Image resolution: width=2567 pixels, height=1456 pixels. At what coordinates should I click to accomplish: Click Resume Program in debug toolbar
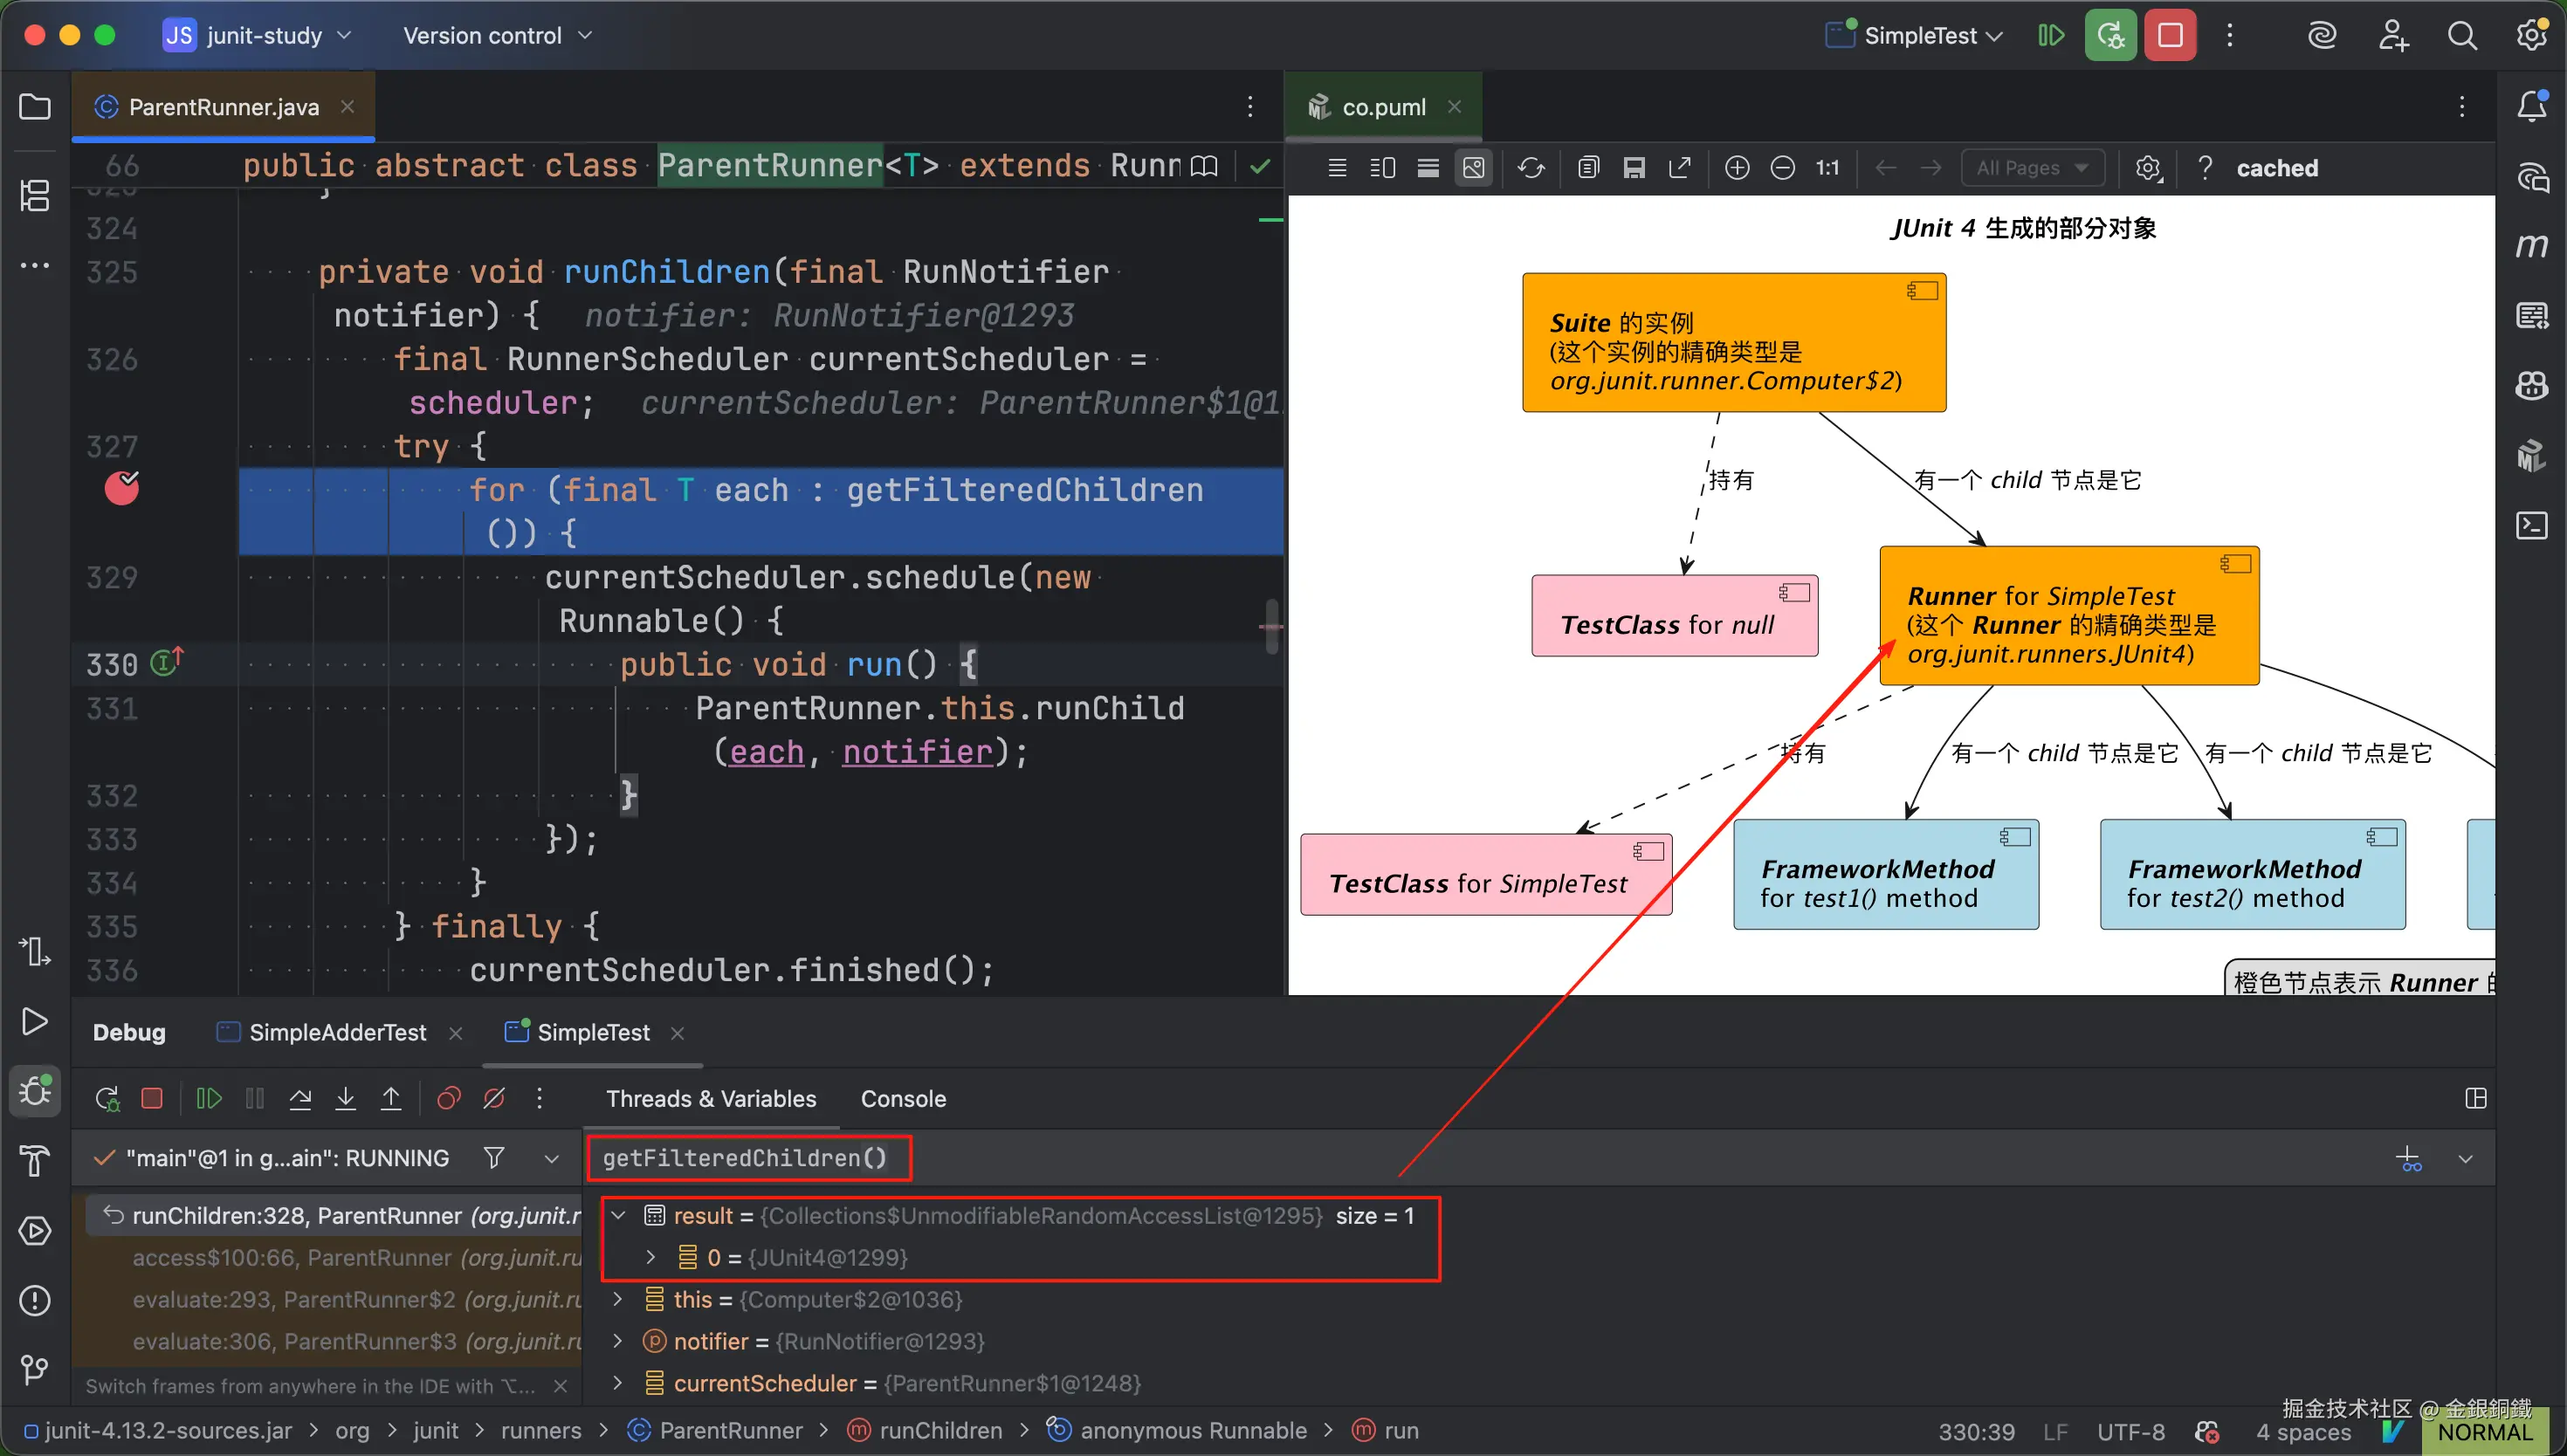point(208,1099)
